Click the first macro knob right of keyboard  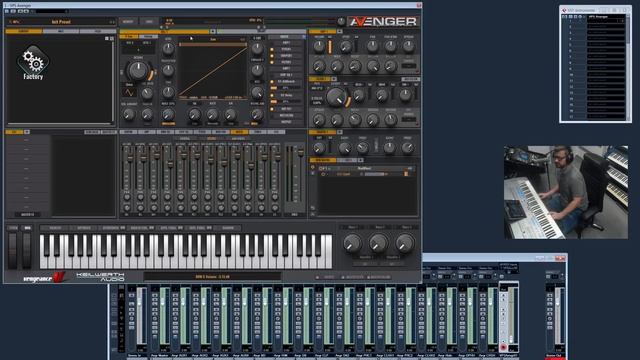(352, 243)
